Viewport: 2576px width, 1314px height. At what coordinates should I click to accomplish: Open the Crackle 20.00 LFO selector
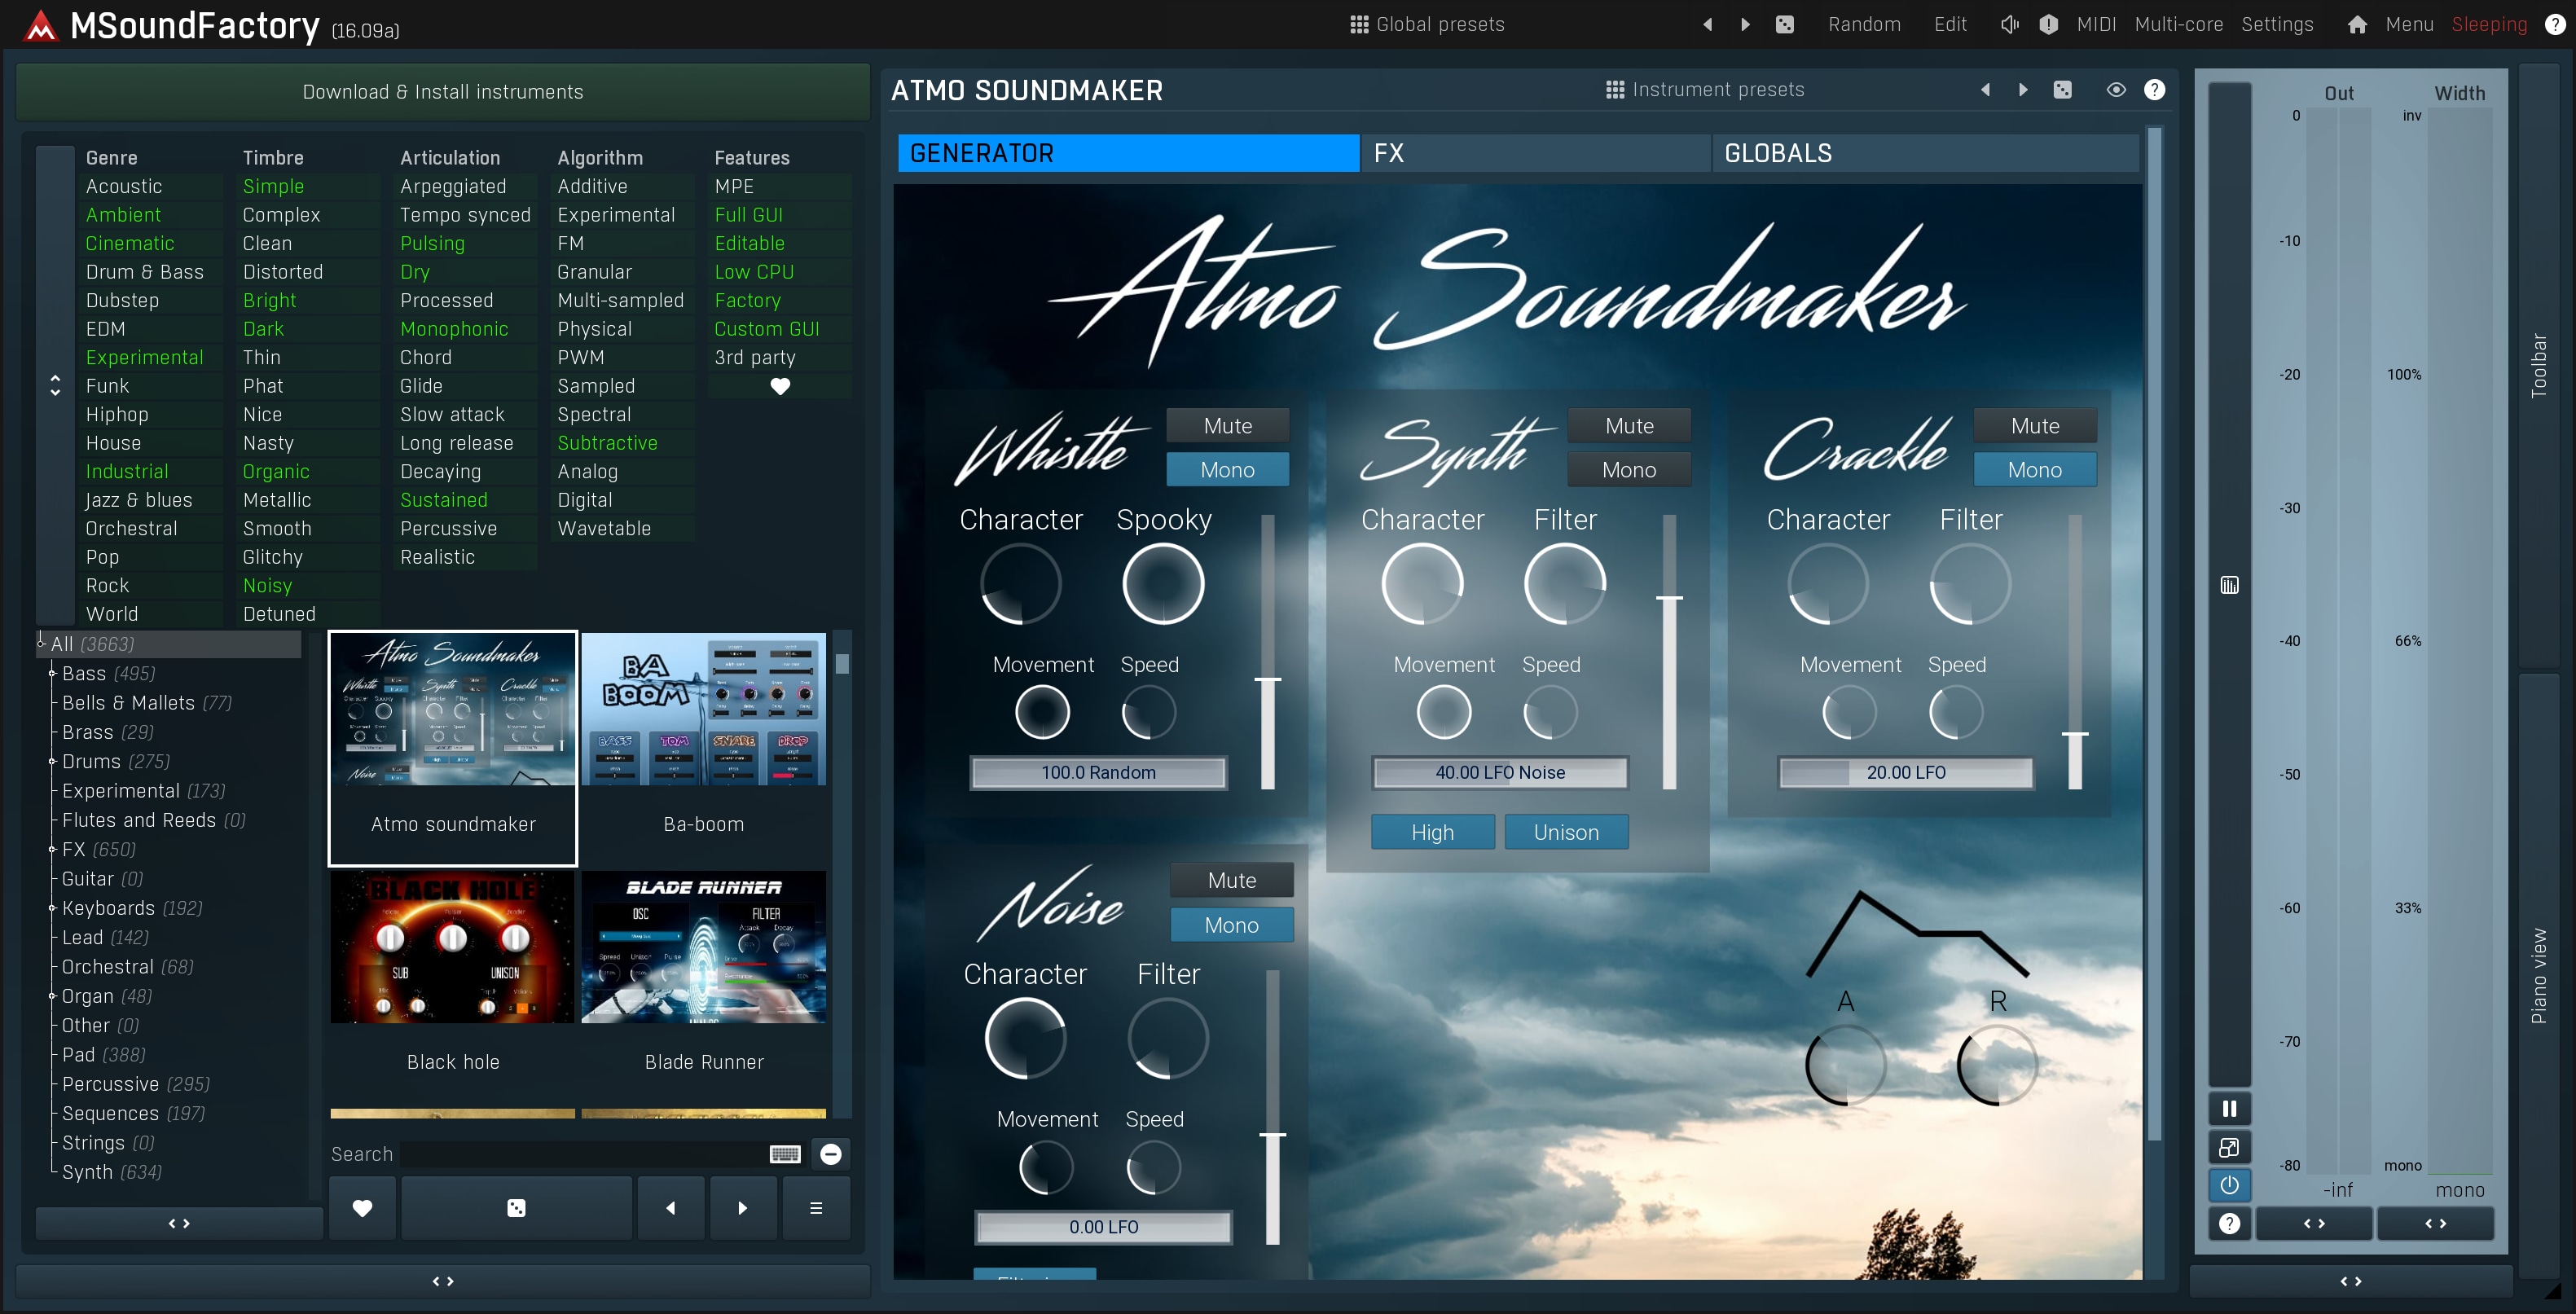pos(1905,772)
